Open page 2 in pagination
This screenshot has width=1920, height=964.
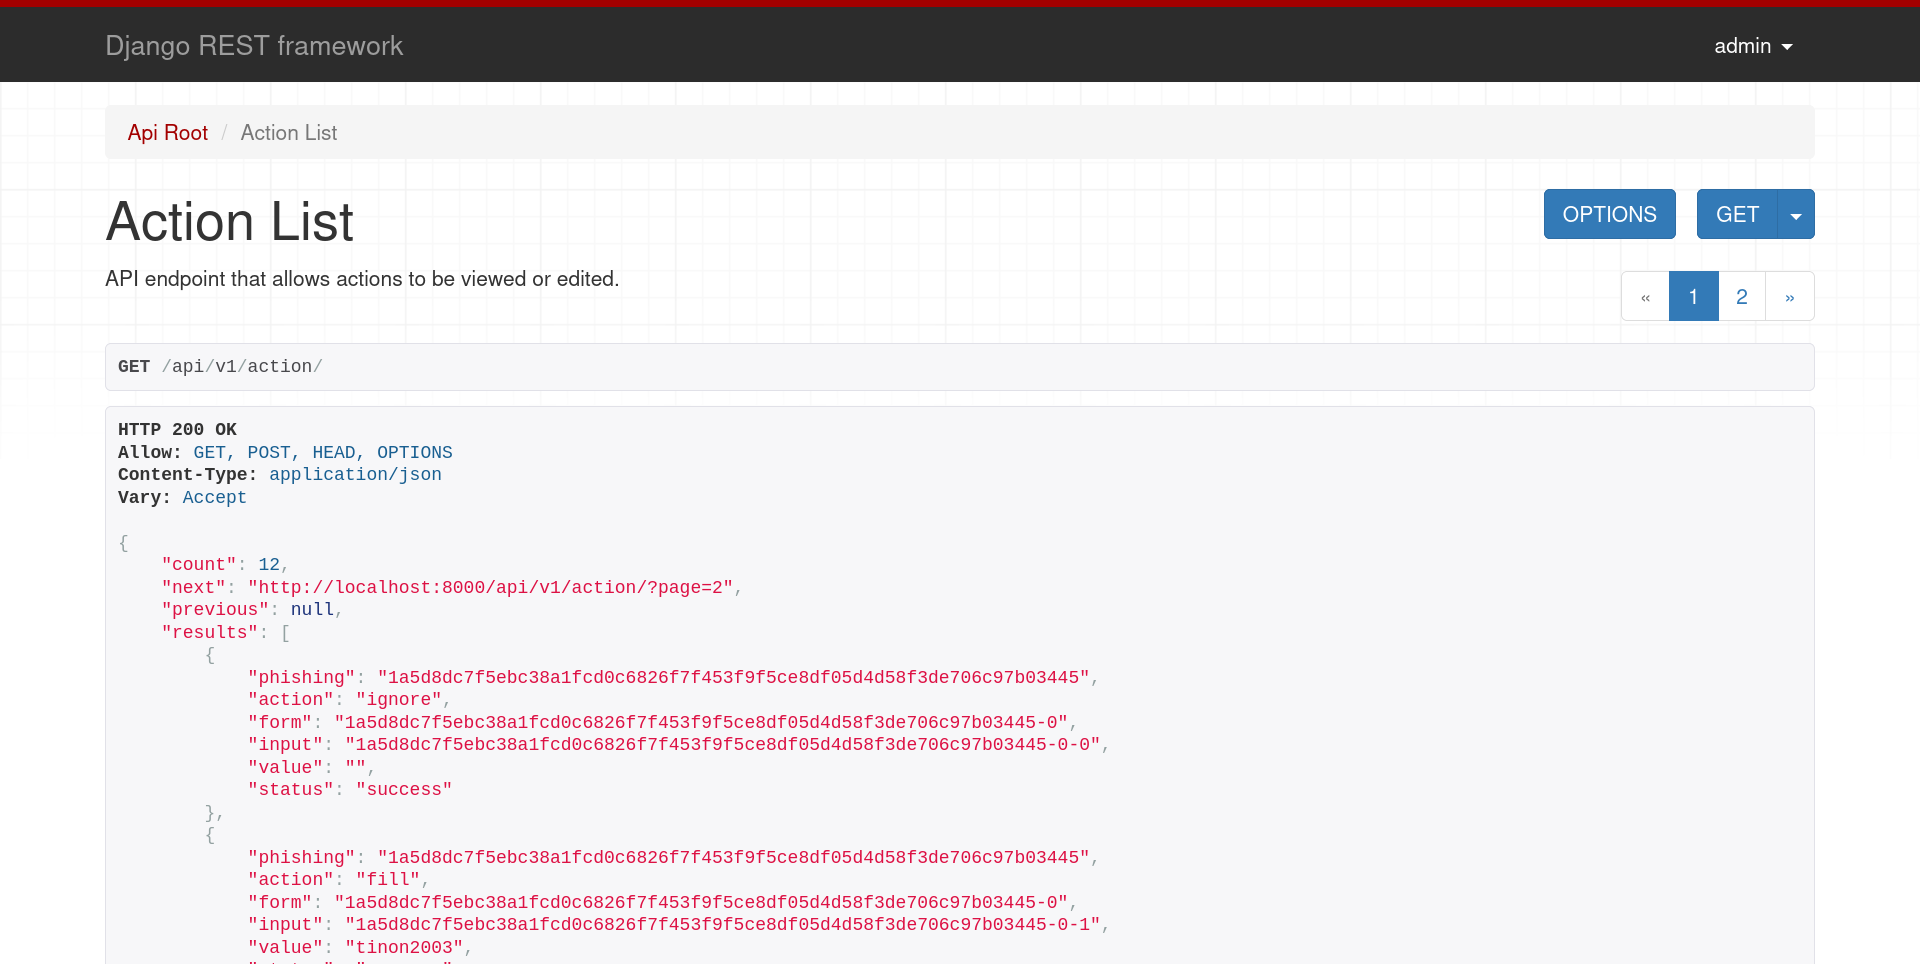pyautogui.click(x=1742, y=297)
